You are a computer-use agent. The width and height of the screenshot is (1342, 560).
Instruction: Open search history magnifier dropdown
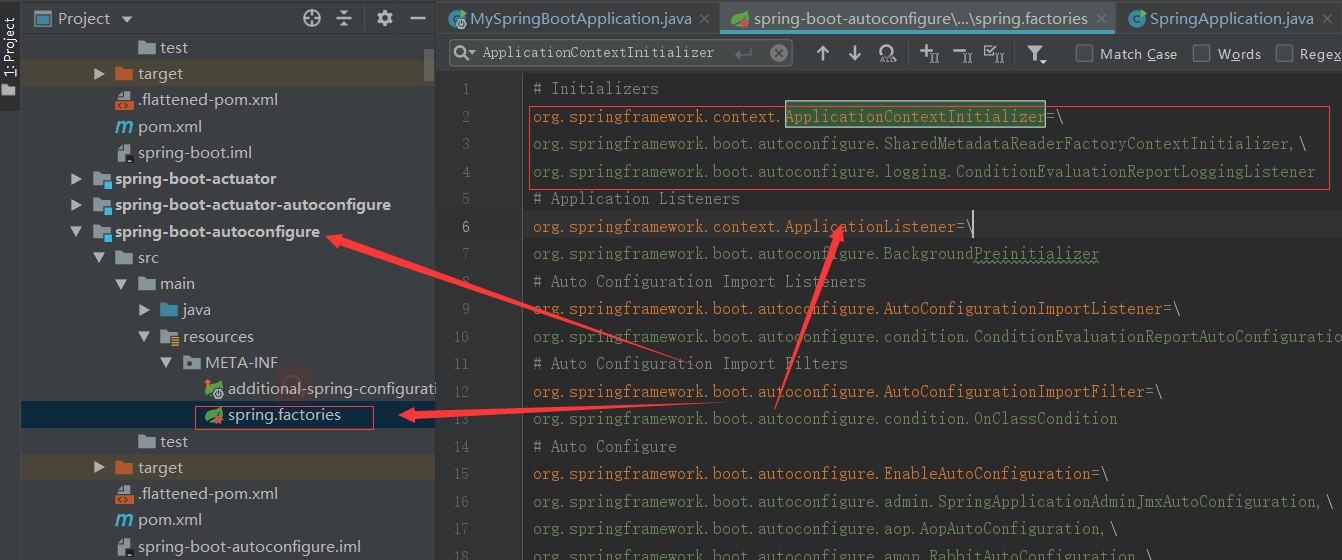click(464, 53)
